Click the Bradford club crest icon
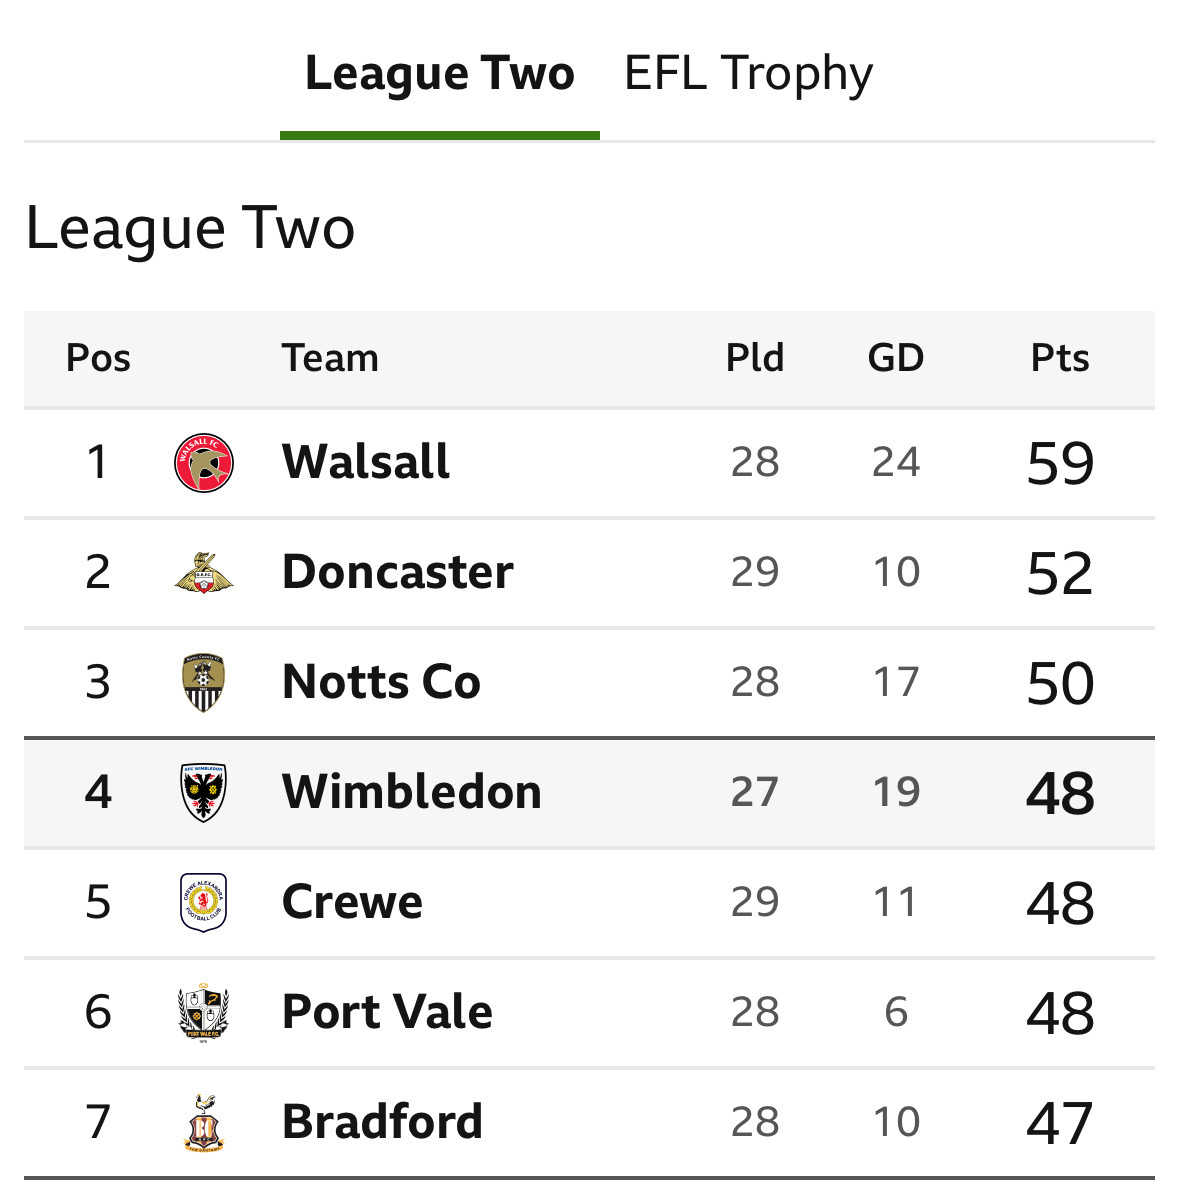Image resolution: width=1179 pixels, height=1182 pixels. pos(204,1121)
